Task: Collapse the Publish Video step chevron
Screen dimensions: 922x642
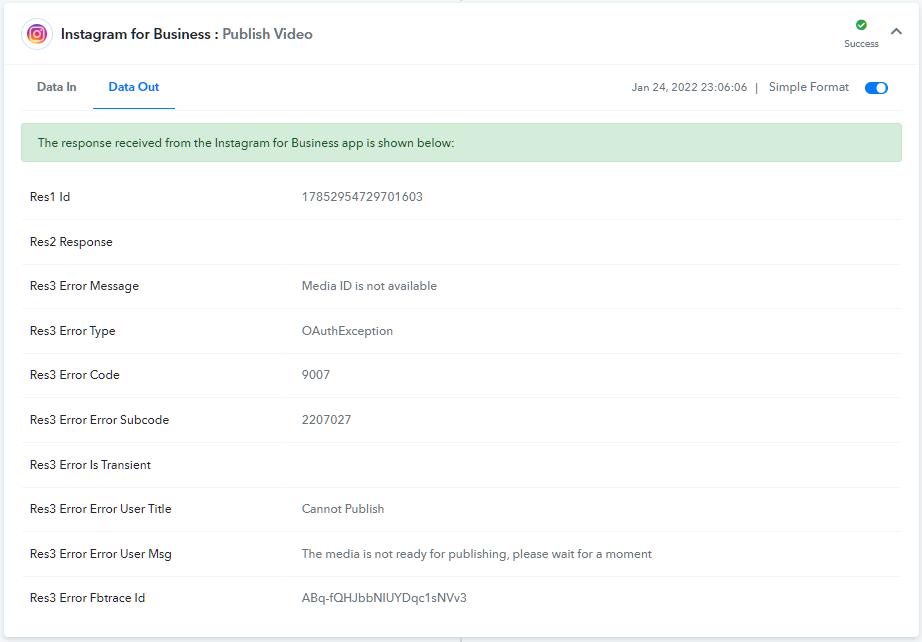Action: click(896, 32)
